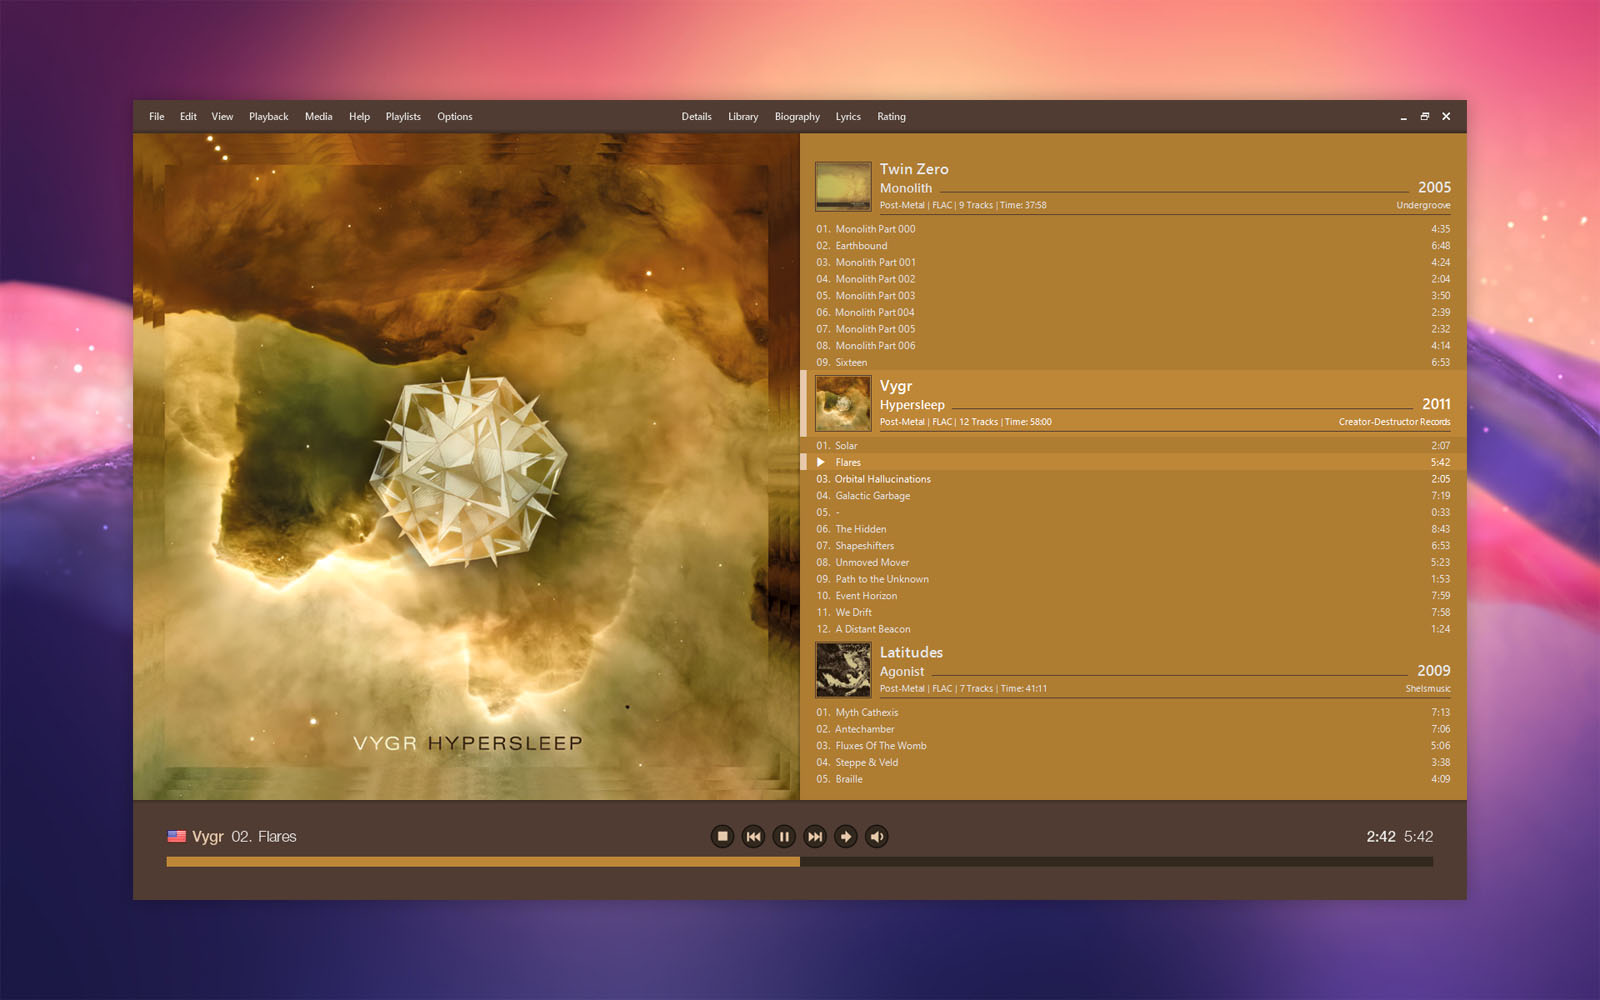Viewport: 1600px width, 1000px height.
Task: Click the large Vygr Hypersleep cover art
Action: [466, 466]
